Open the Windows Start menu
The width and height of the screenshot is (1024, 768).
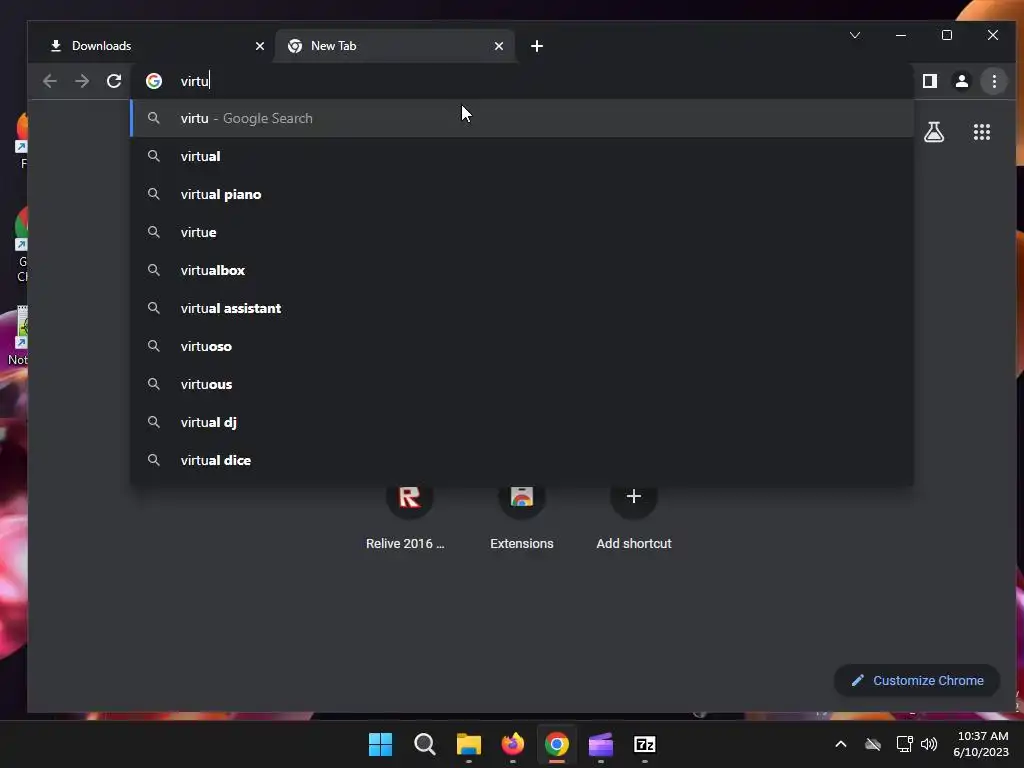coord(380,744)
